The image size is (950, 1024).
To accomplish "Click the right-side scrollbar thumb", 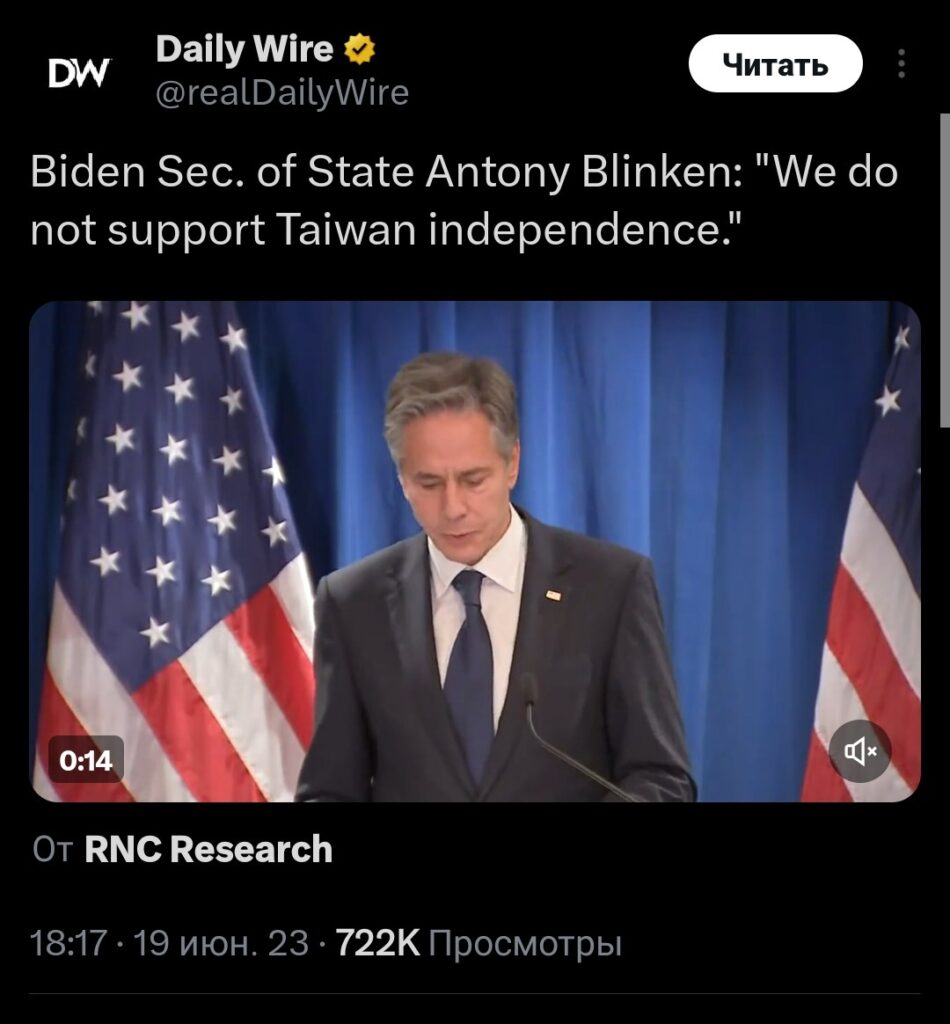I will coord(945,270).
